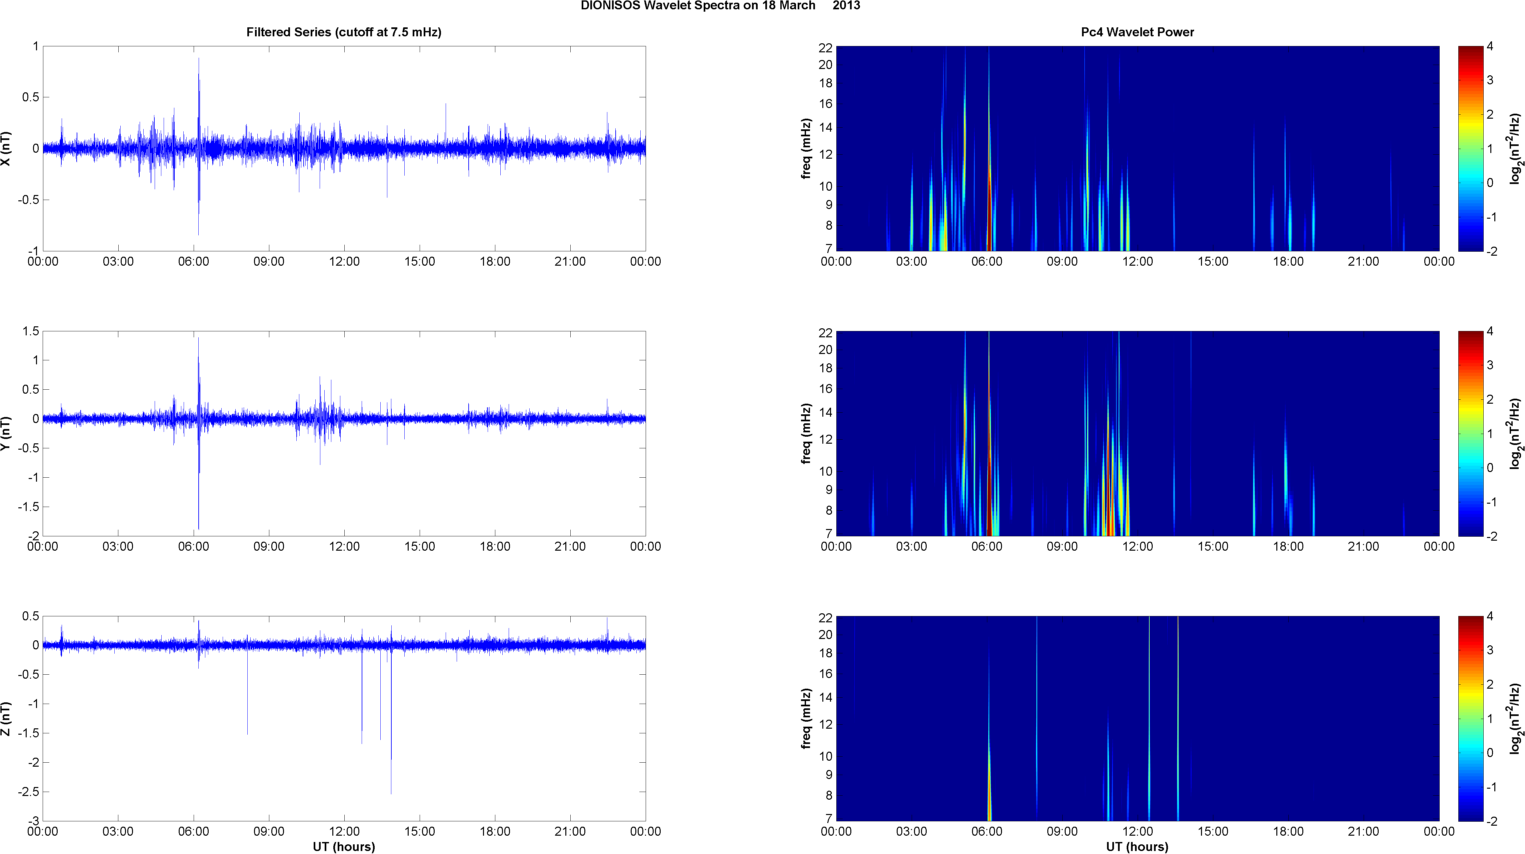1525x854 pixels.
Task: Click the colorbar beside the top spectrogram
Action: [1470, 148]
